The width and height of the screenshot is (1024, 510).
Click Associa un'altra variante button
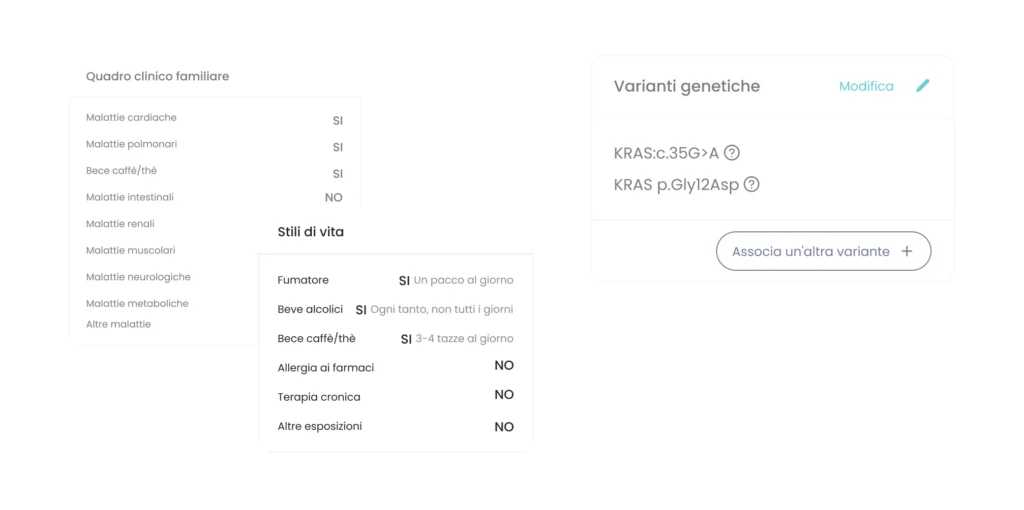[824, 251]
